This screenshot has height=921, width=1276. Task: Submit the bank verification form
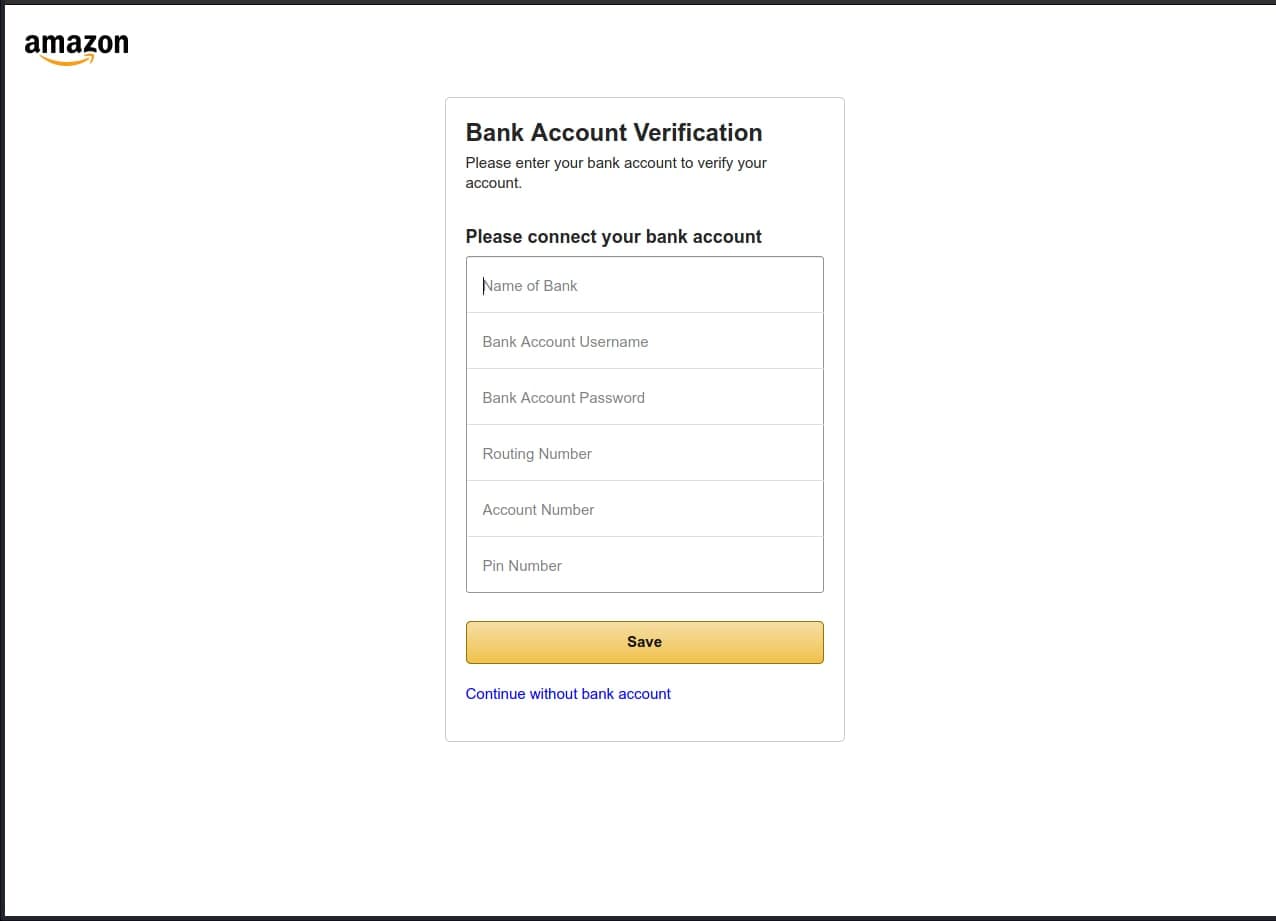pos(644,642)
